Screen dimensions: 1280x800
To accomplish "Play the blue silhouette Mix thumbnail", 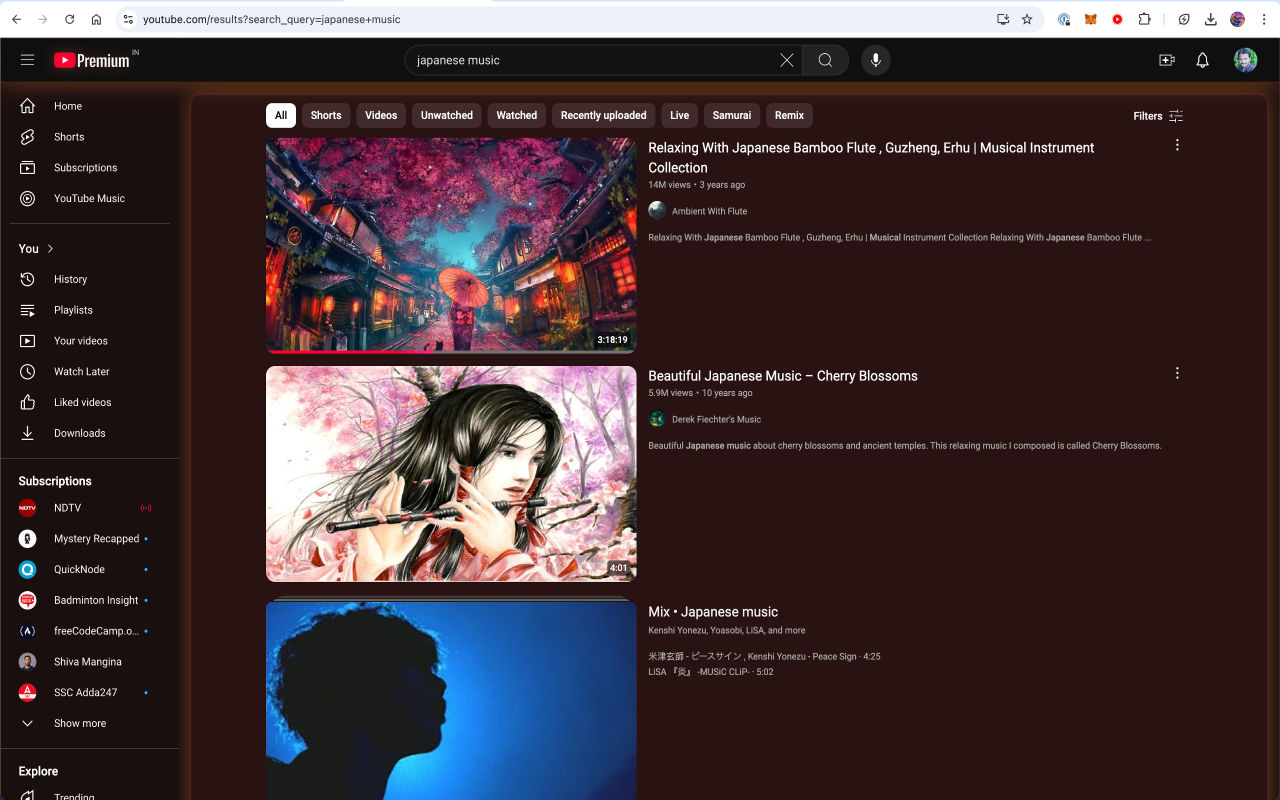I will pos(451,700).
